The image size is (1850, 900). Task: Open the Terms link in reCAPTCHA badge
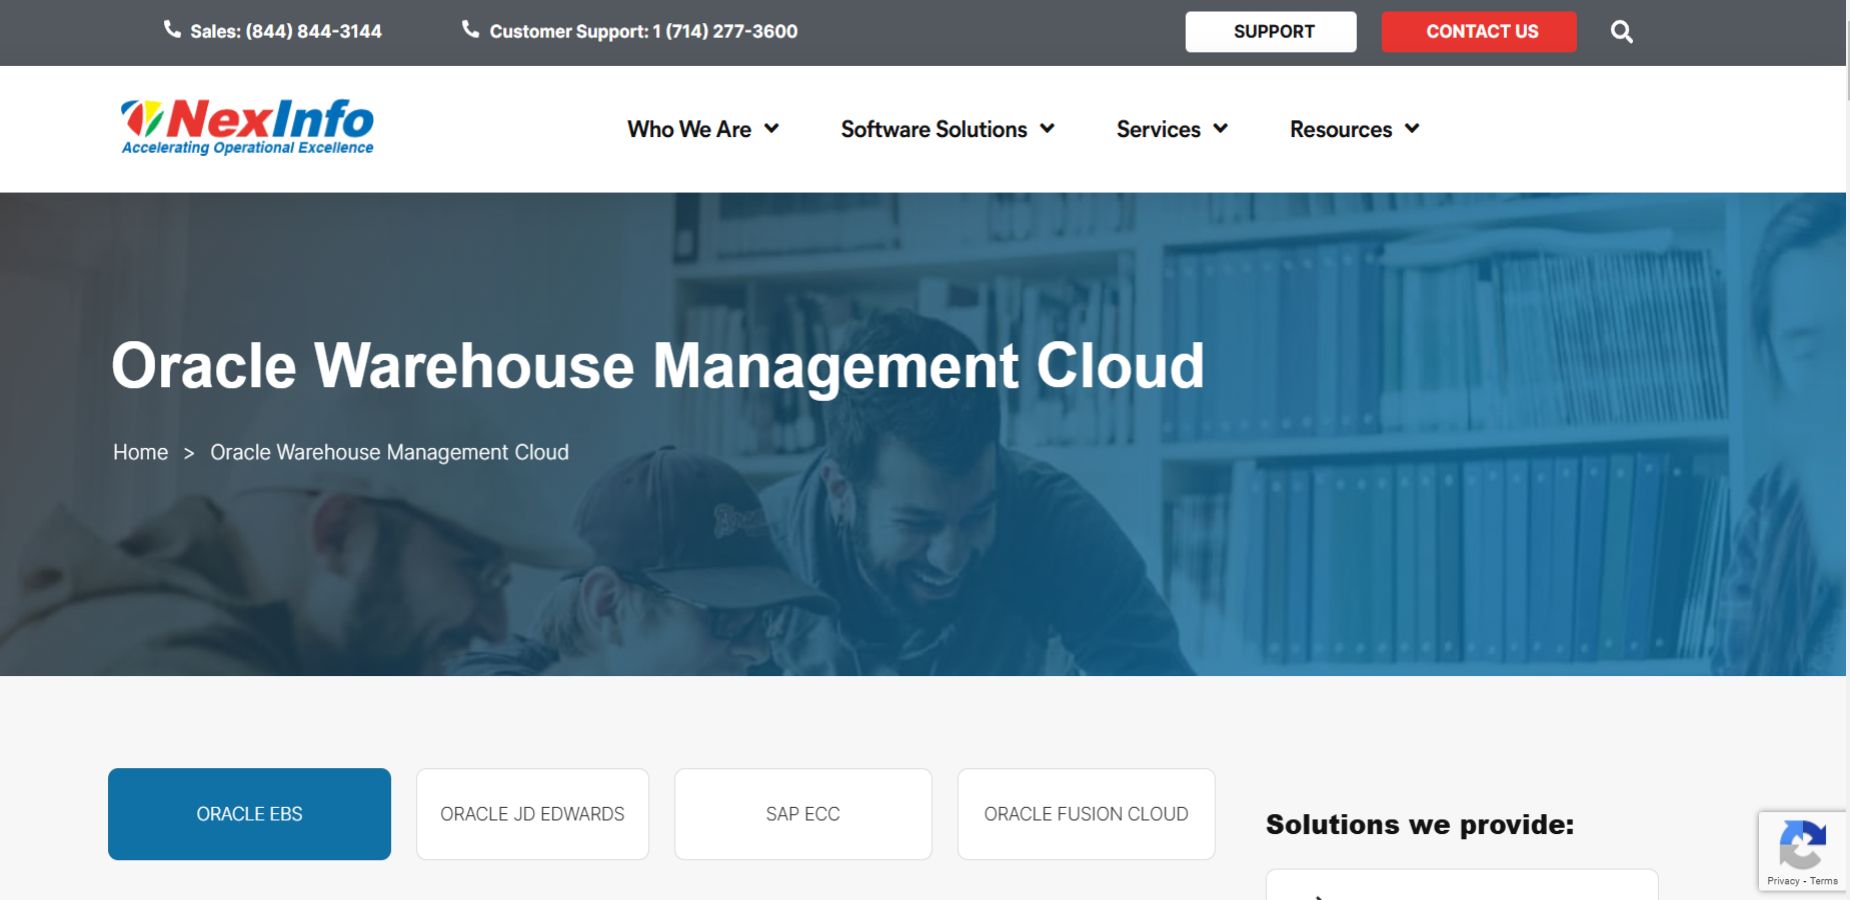point(1825,882)
